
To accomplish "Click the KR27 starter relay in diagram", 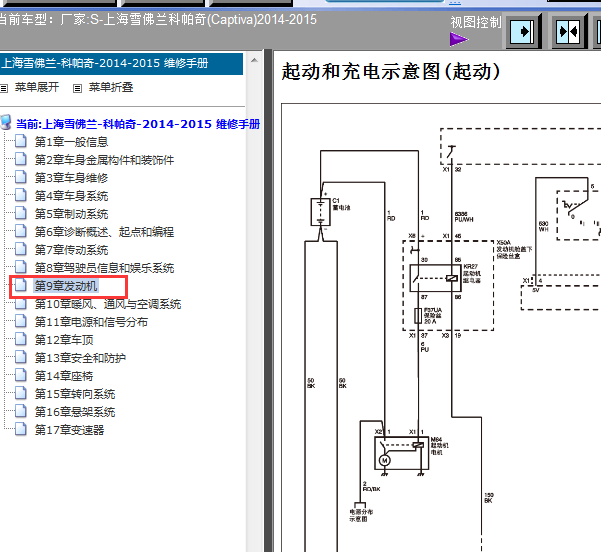I will click(x=435, y=278).
